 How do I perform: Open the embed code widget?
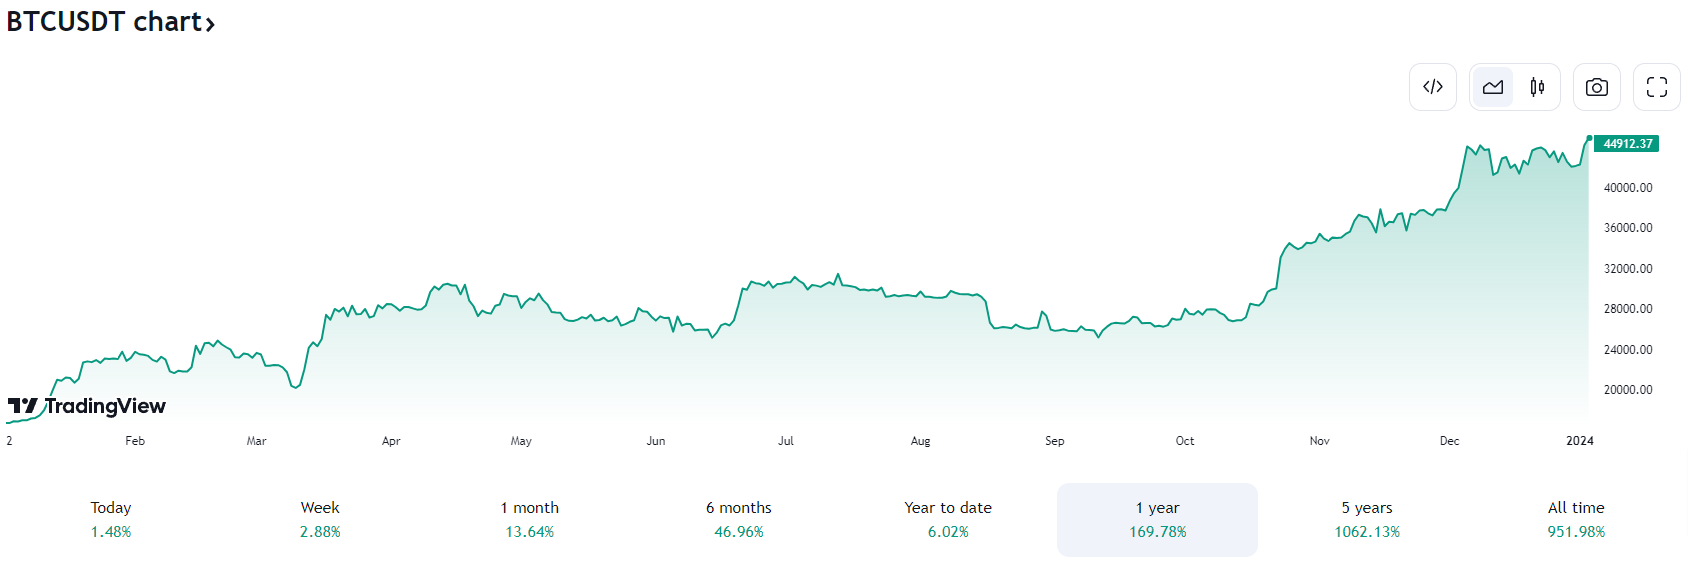1433,87
